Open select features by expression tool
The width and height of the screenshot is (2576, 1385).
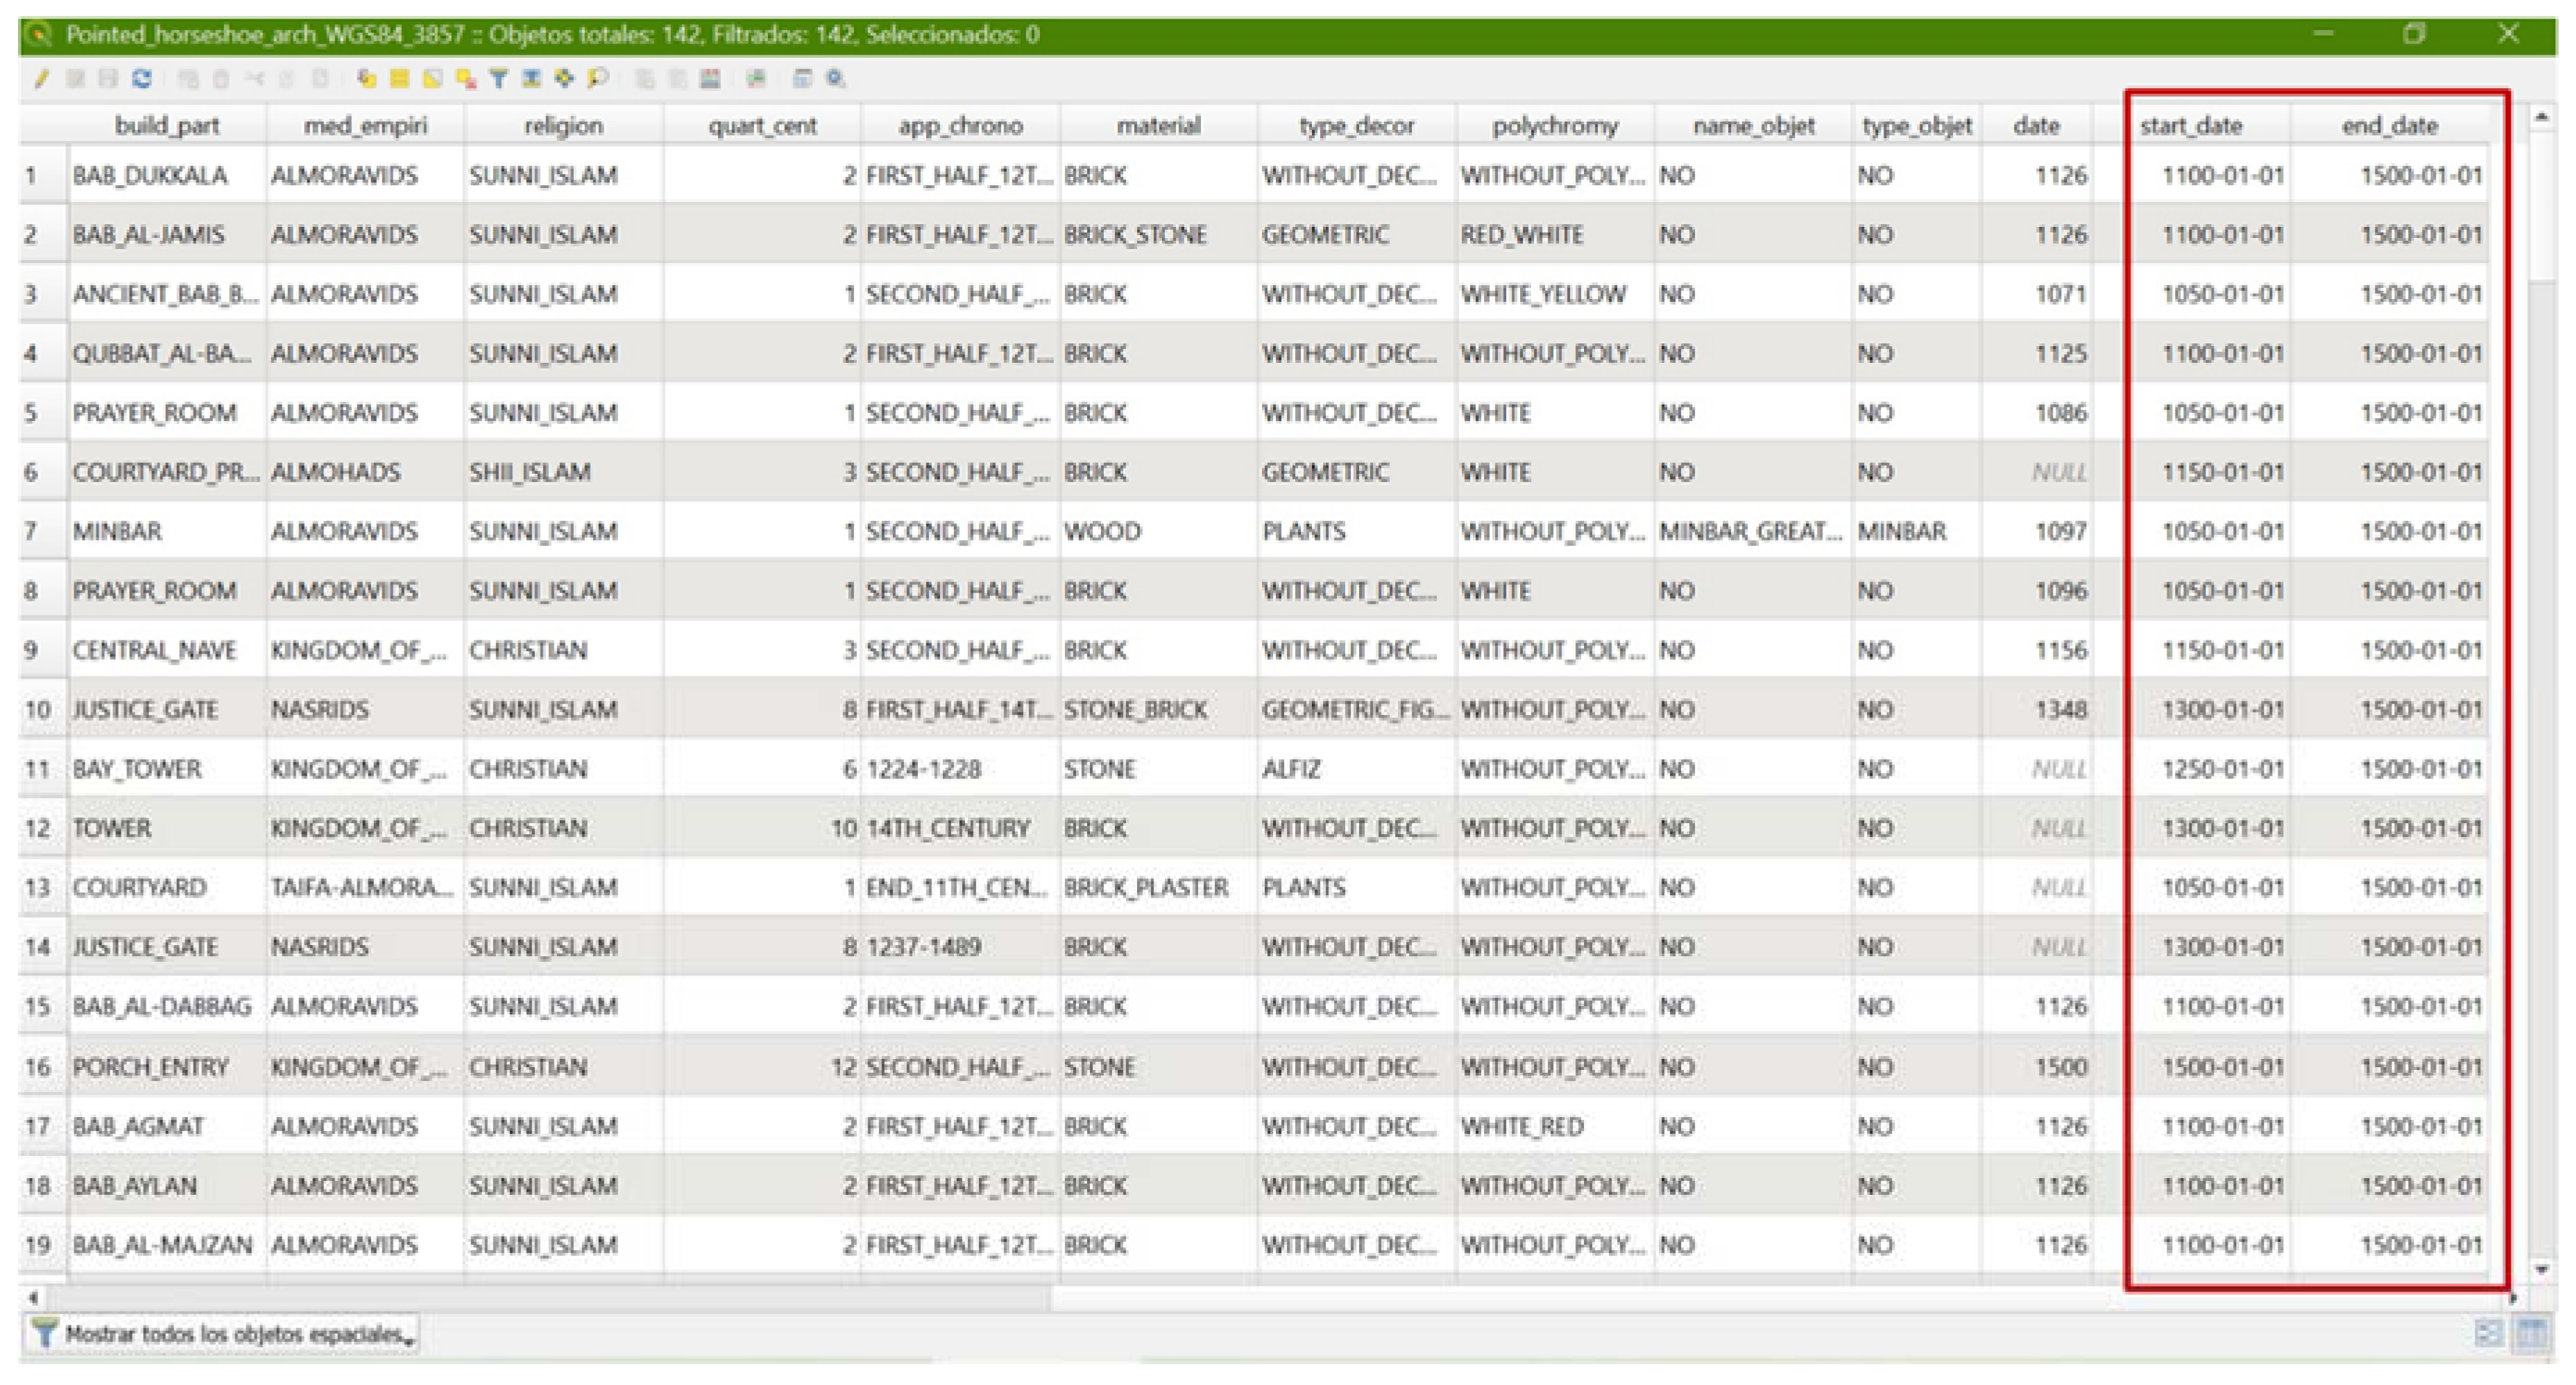[x=366, y=78]
